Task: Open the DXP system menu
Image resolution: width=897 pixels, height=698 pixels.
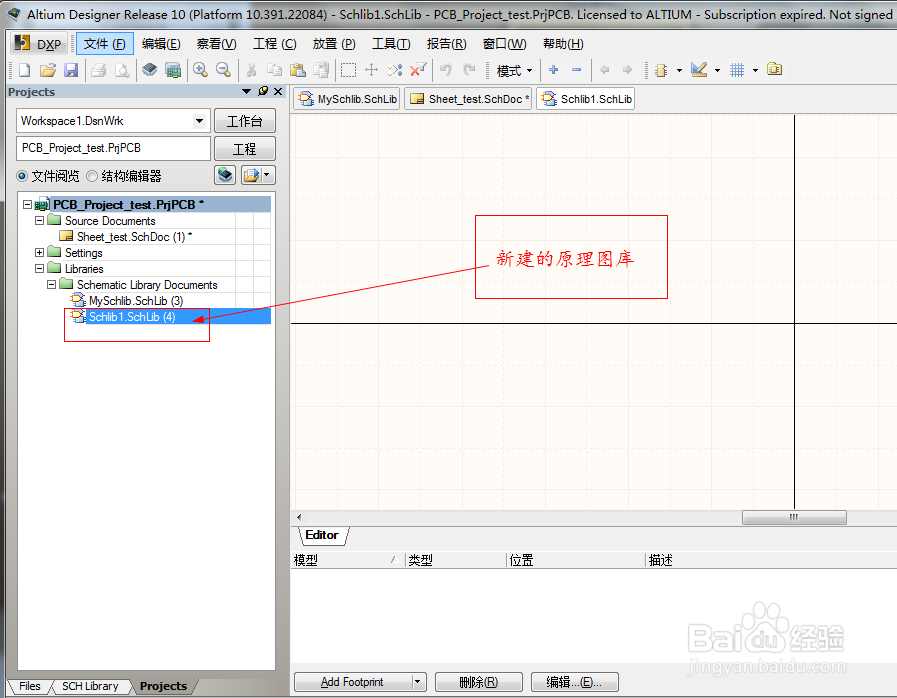Action: click(x=38, y=44)
